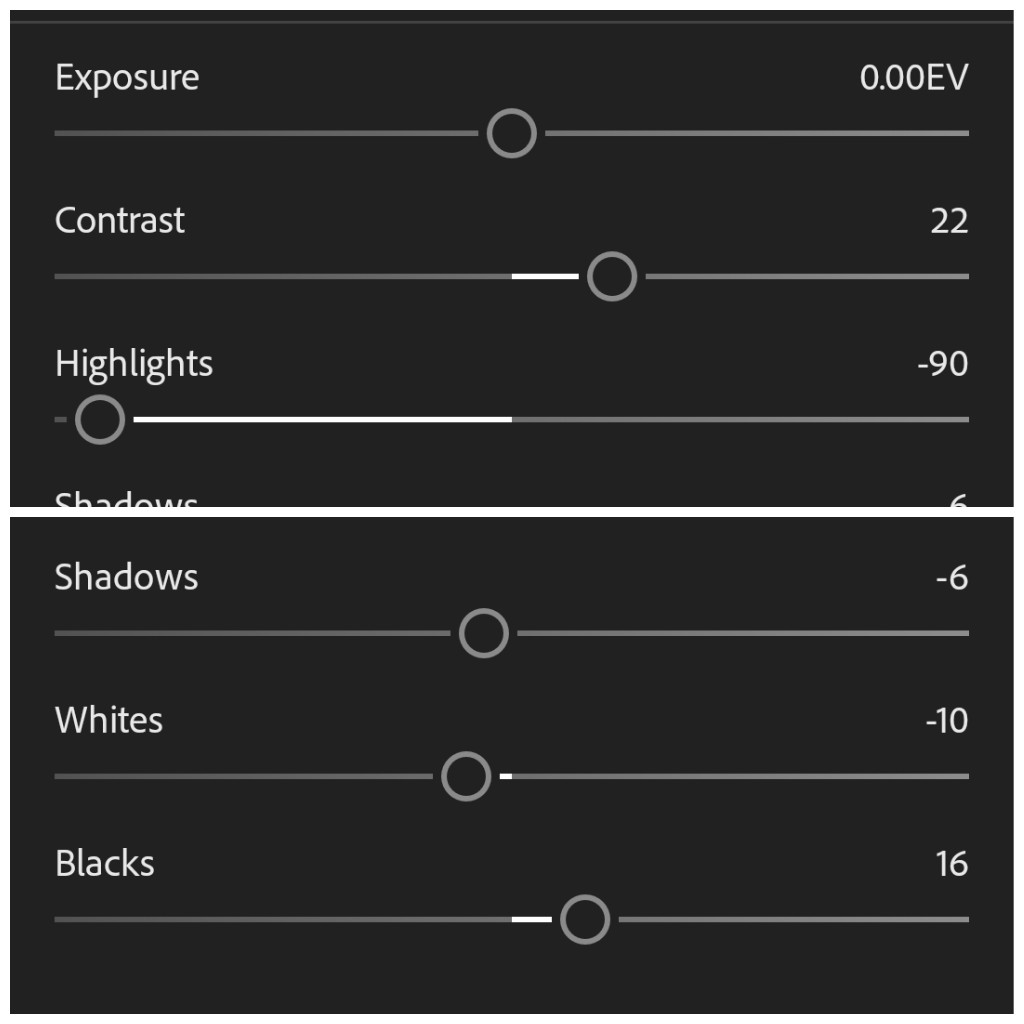Click the Whites value -10
Image resolution: width=1024 pixels, height=1024 pixels.
point(947,721)
